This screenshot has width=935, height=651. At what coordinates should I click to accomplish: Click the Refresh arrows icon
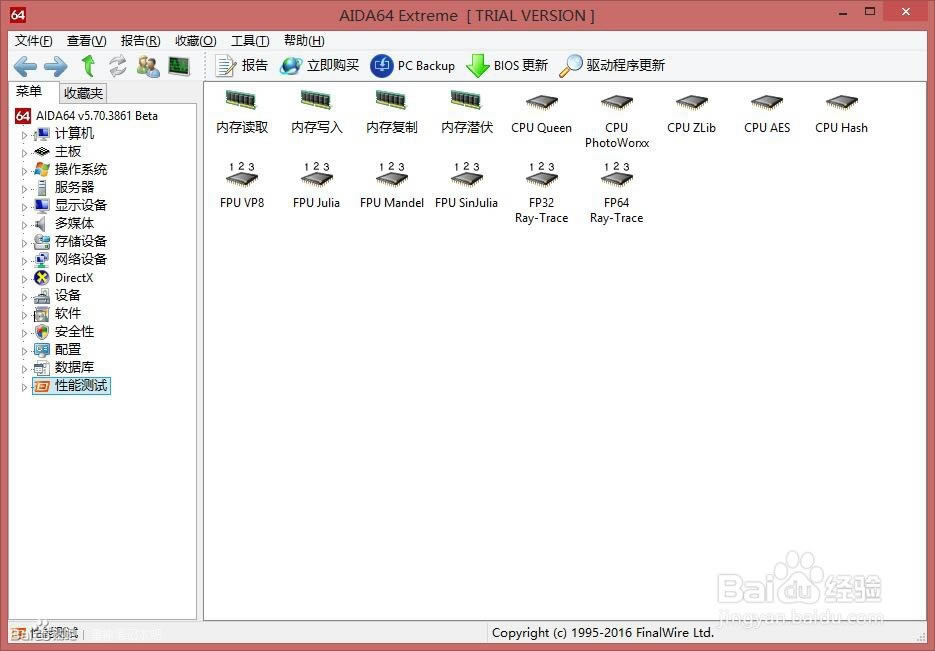pyautogui.click(x=118, y=66)
